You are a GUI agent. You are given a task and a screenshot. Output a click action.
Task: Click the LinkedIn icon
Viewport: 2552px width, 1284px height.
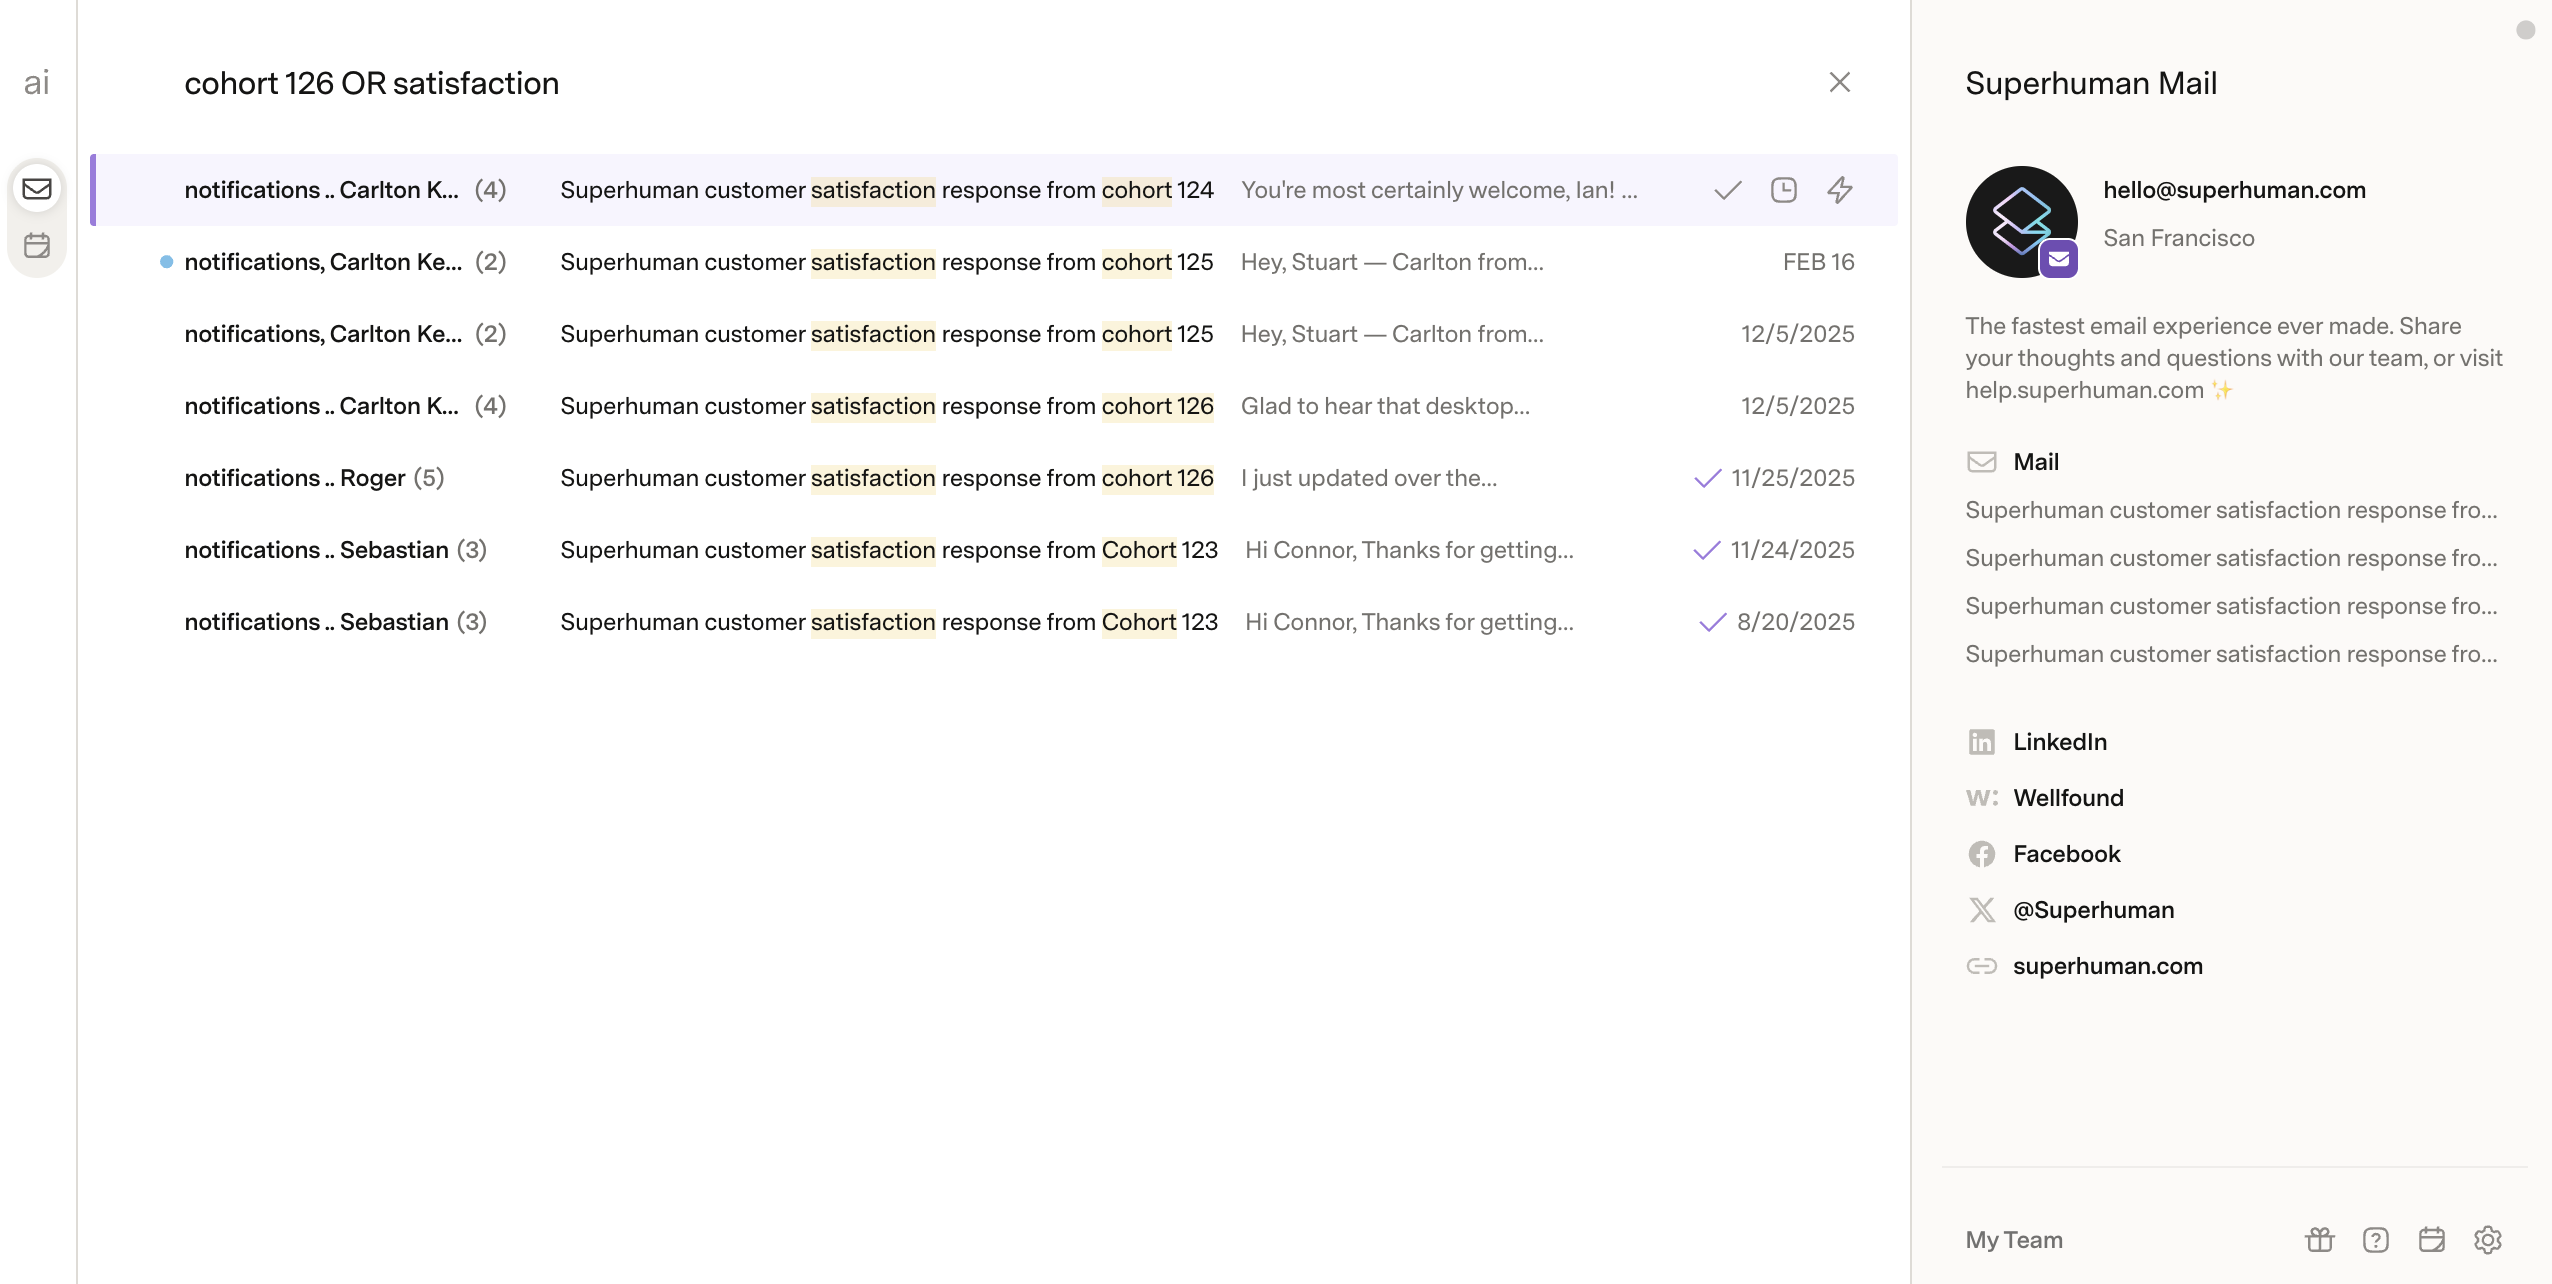tap(1982, 742)
